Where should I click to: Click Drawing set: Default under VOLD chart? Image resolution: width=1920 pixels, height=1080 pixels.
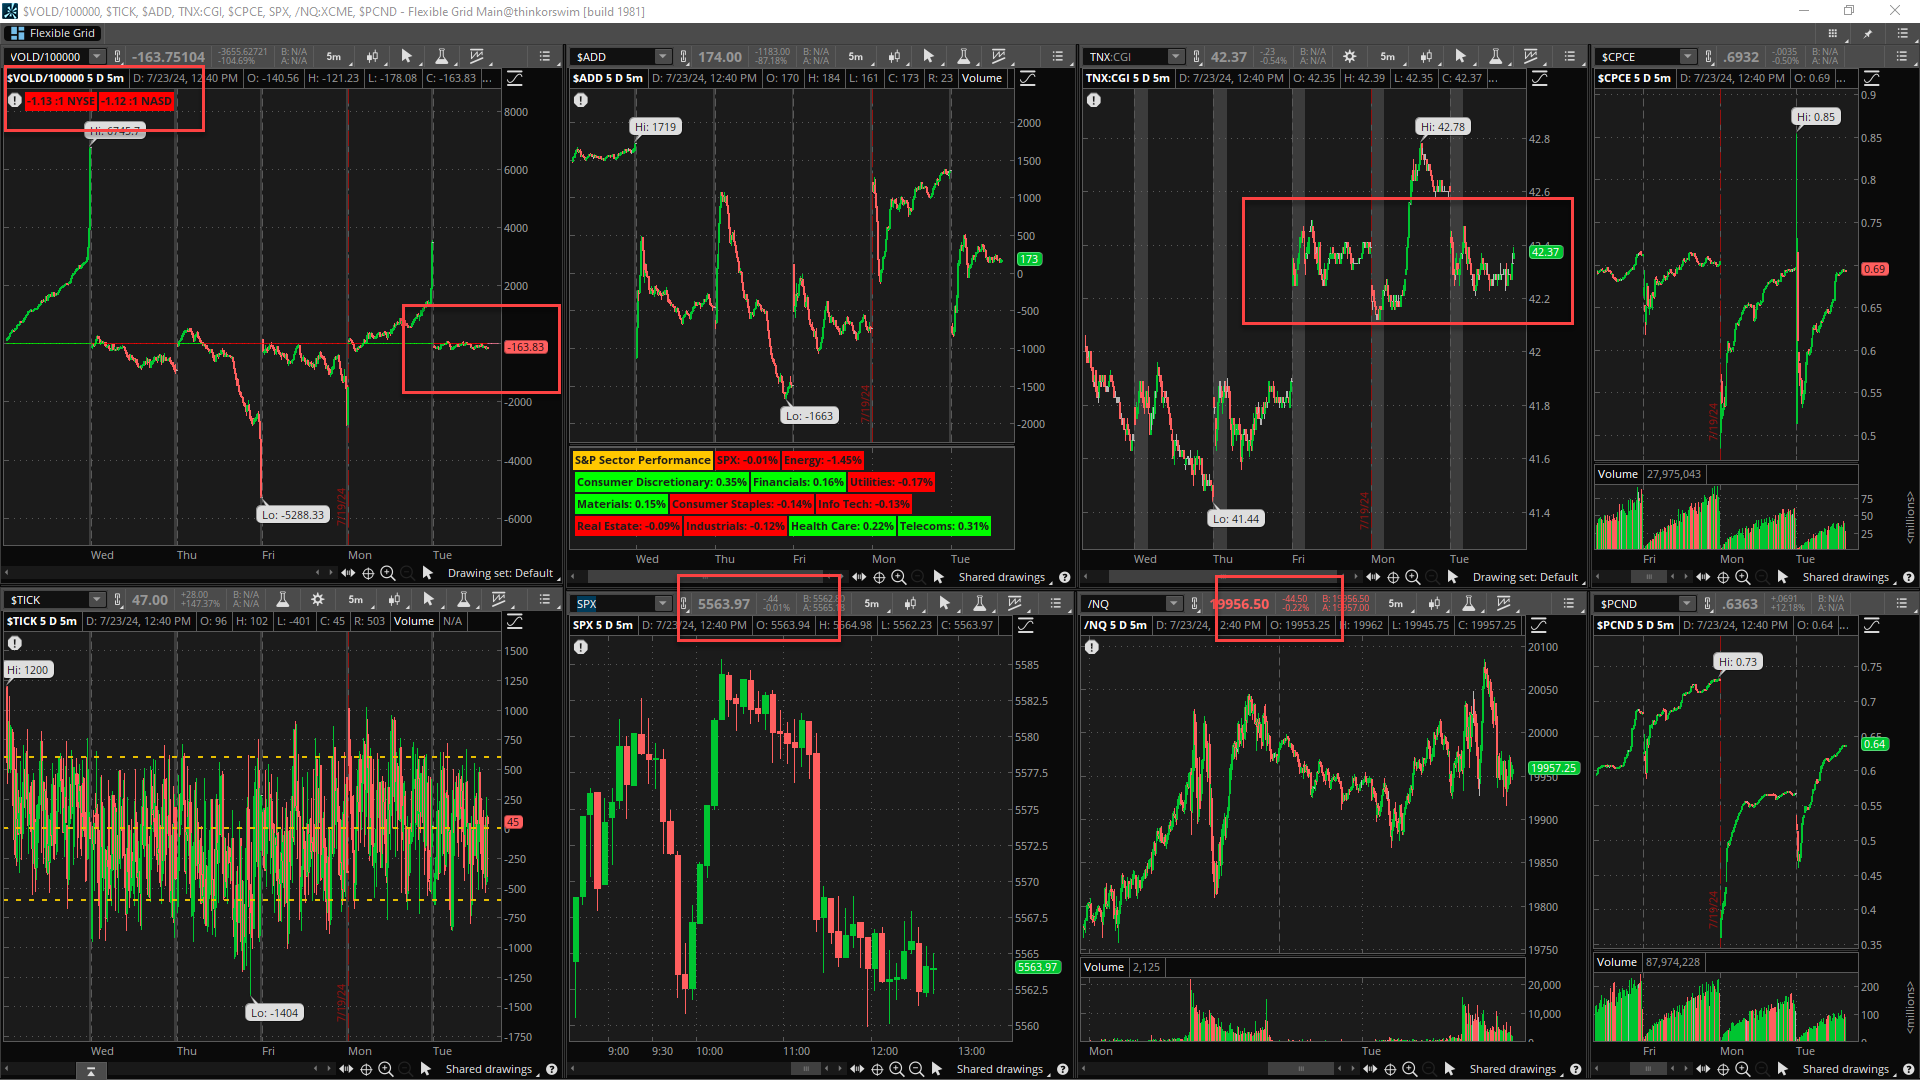500,573
